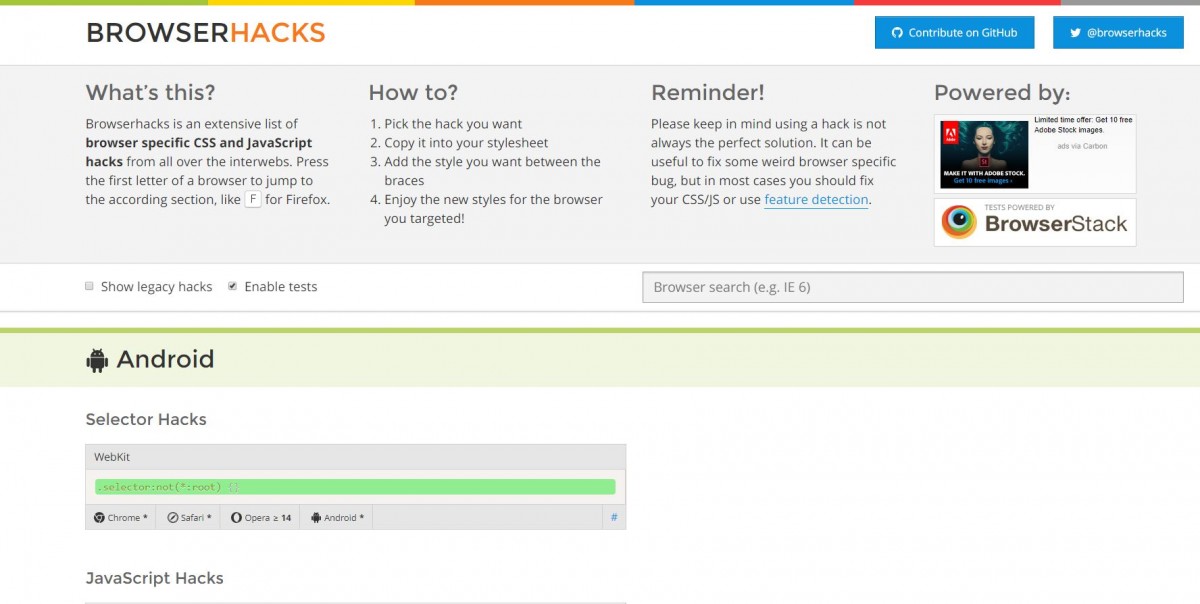This screenshot has height=604, width=1200.
Task: Open the hack's # permalink
Action: (614, 518)
